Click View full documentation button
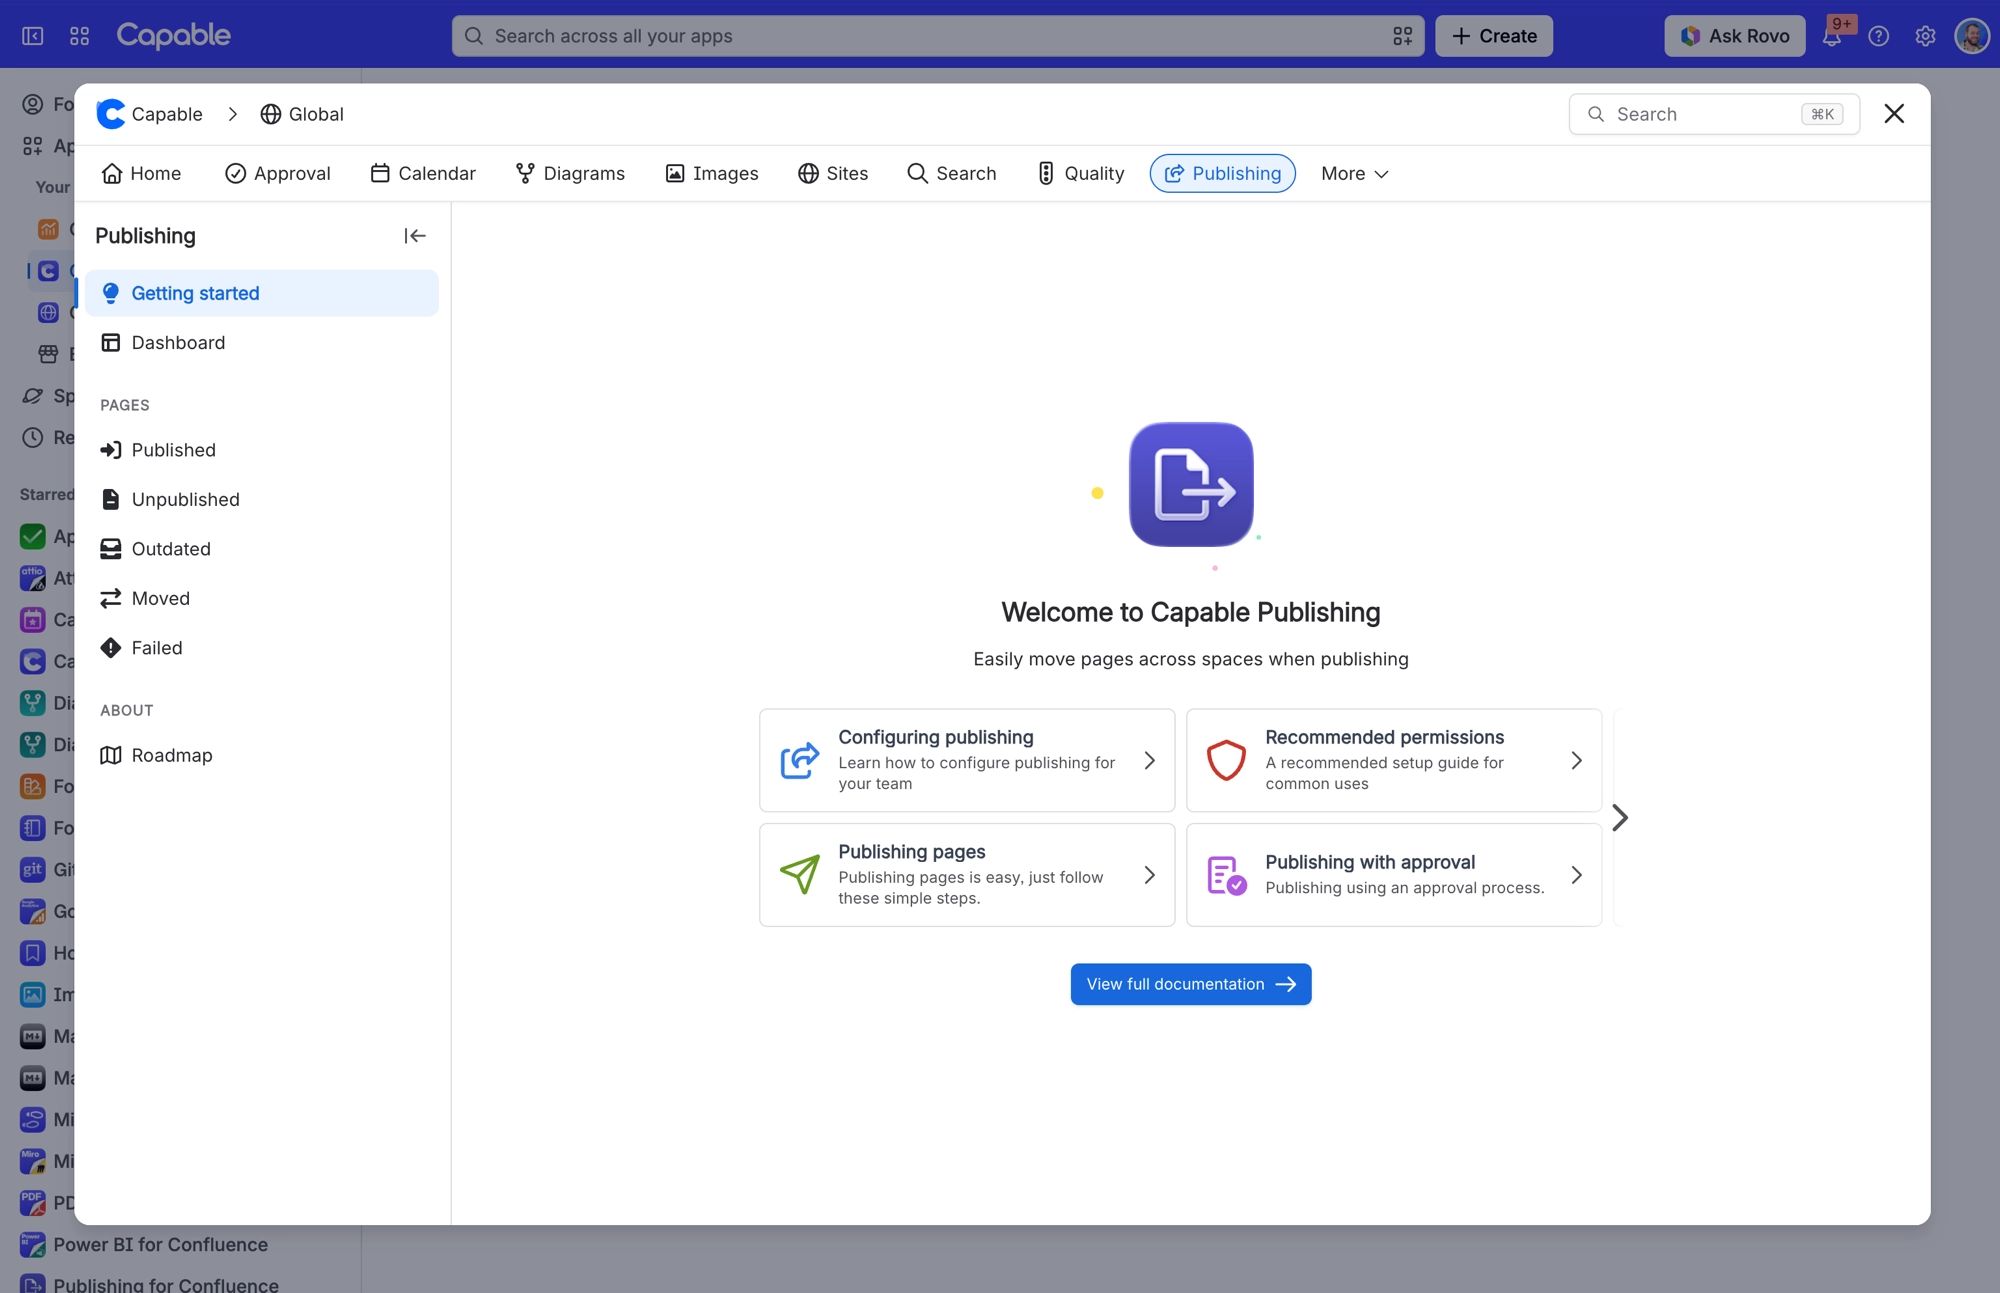The height and width of the screenshot is (1293, 2000). 1190,984
